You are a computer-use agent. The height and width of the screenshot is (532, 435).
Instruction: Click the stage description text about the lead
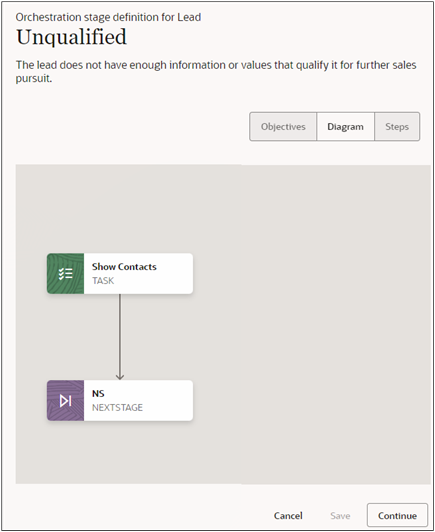pos(216,72)
